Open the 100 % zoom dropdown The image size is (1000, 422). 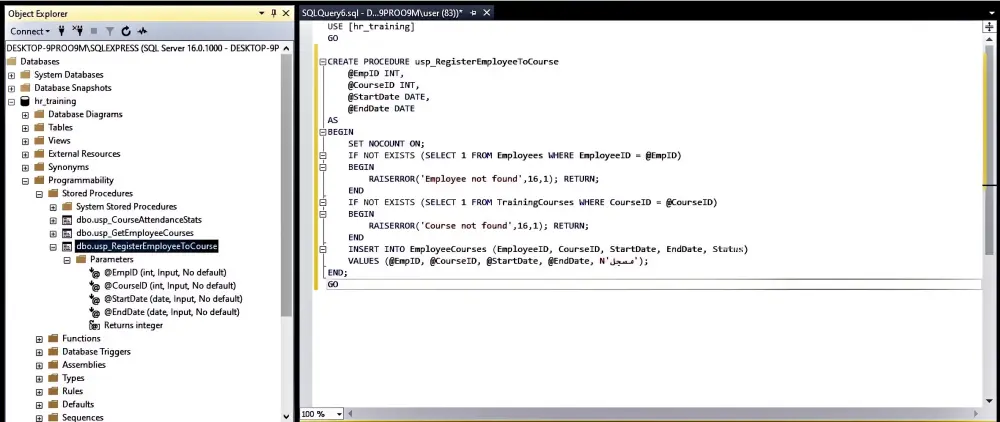[339, 414]
